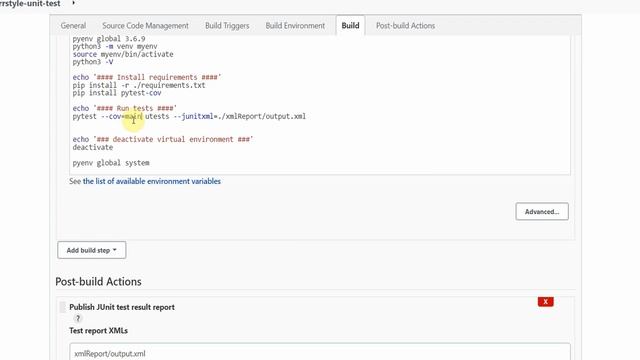Image resolution: width=640 pixels, height=360 pixels.
Task: Click the echo 'Install requirements' line
Action: coord(147,78)
